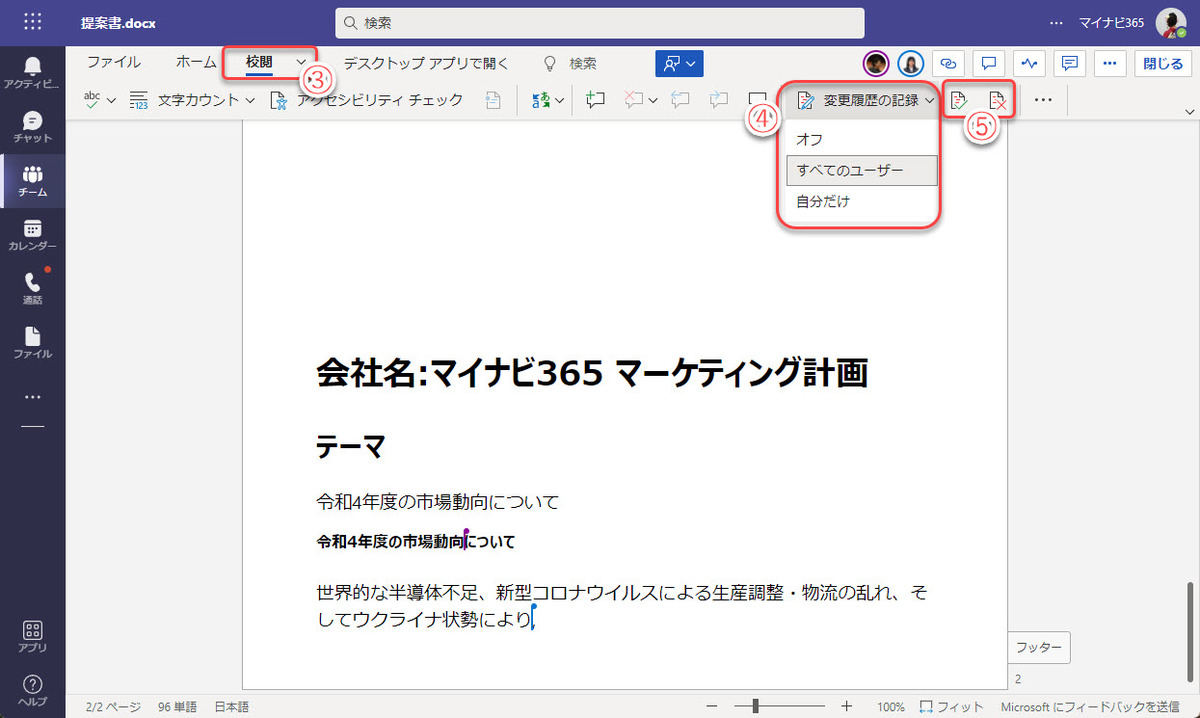Screen dimensions: 1200x718
Task: Go to the next comment
Action: [x=719, y=100]
